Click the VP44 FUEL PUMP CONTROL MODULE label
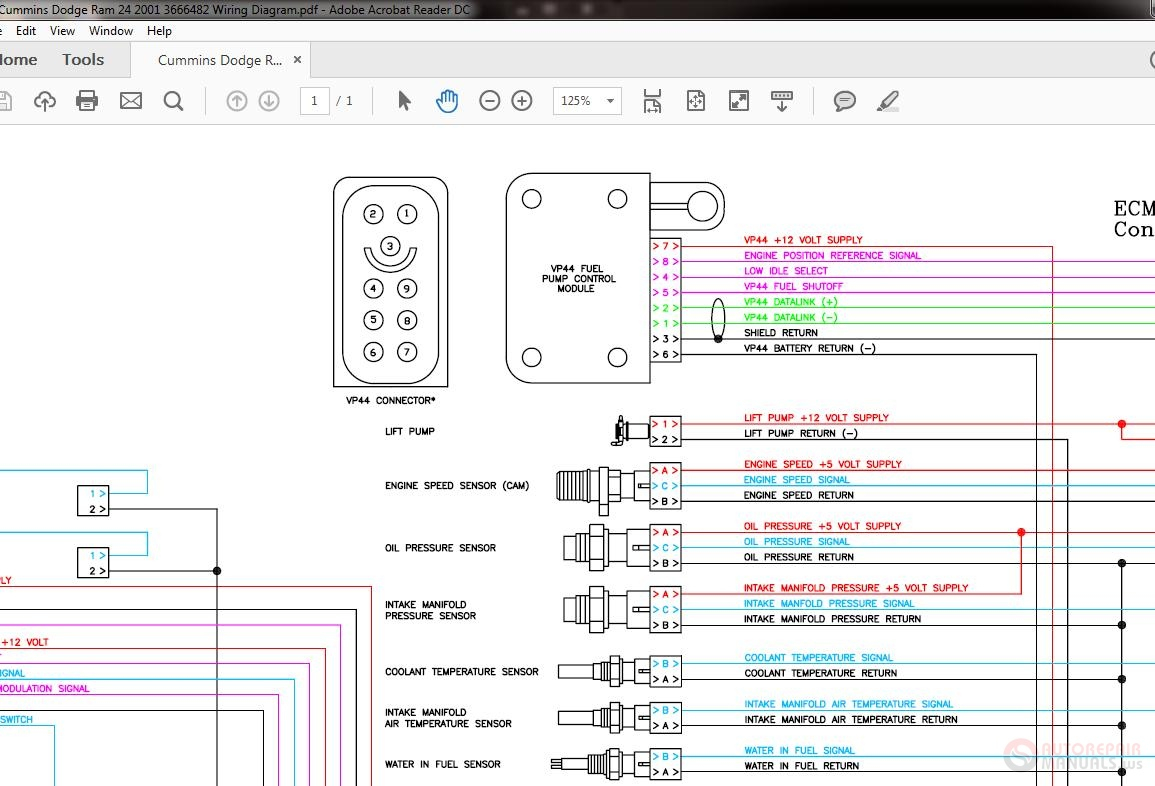The image size is (1155, 786). (578, 278)
